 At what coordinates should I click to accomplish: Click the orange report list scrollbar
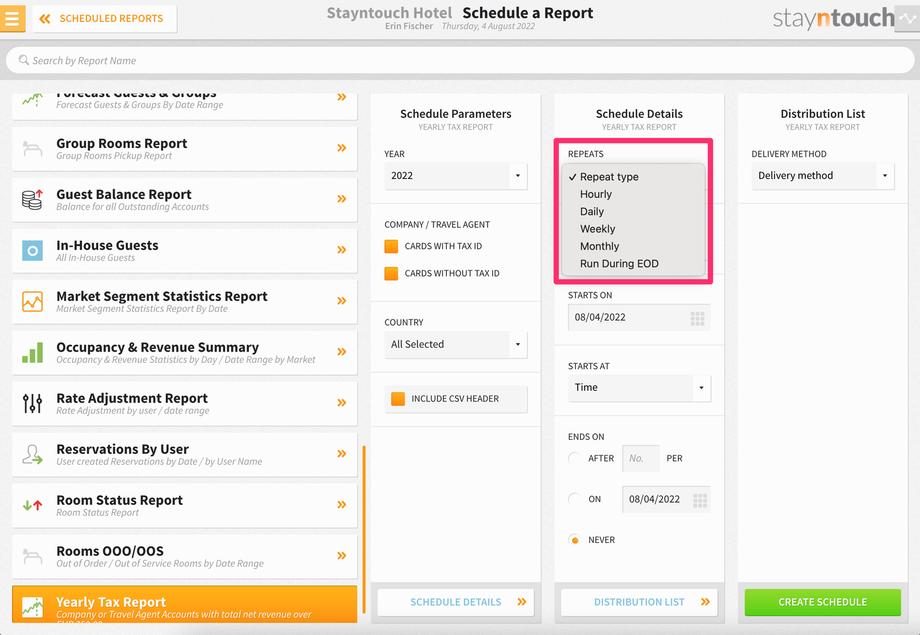click(364, 529)
